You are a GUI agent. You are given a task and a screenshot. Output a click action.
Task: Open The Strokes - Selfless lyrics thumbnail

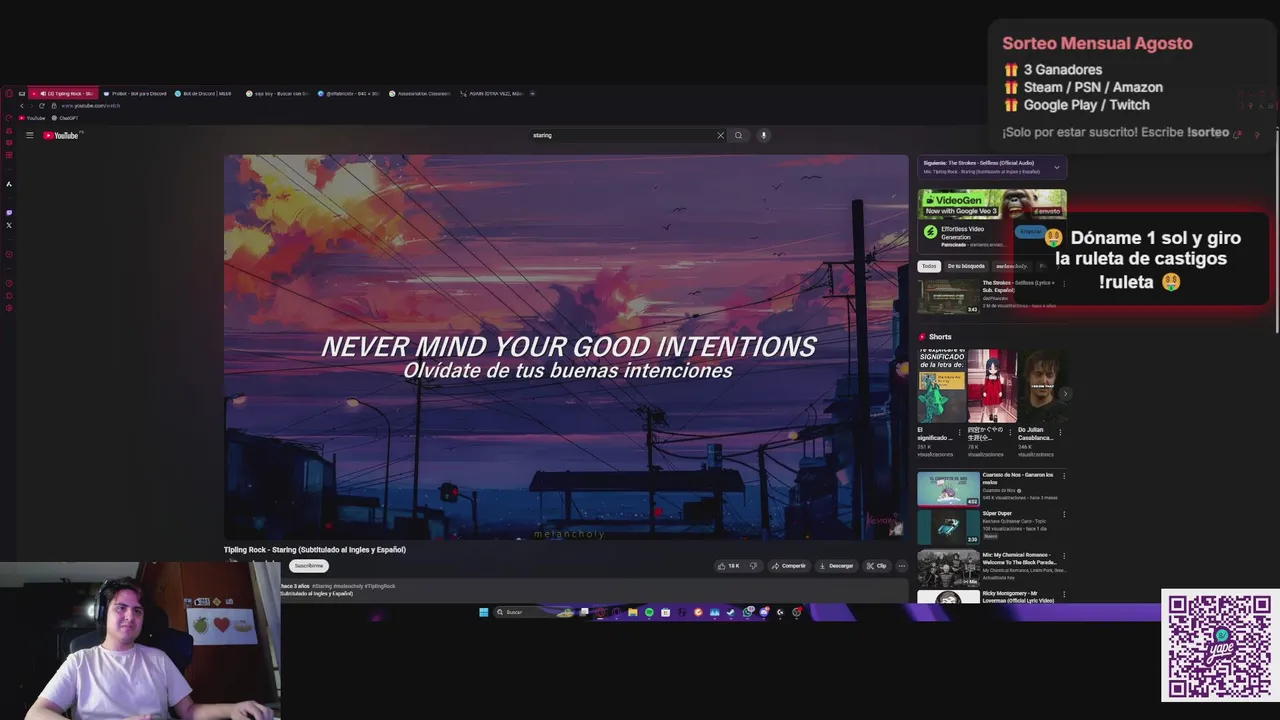tap(949, 296)
